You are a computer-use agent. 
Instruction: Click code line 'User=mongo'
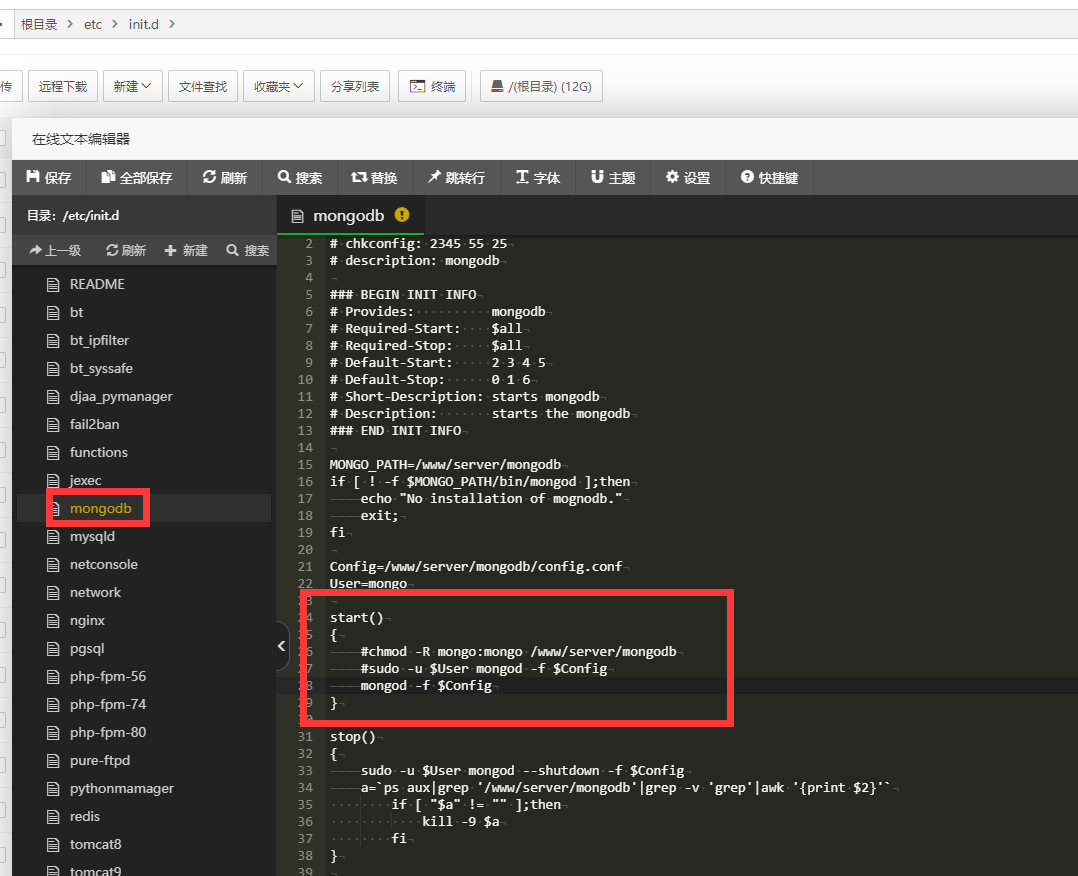pyautogui.click(x=368, y=584)
